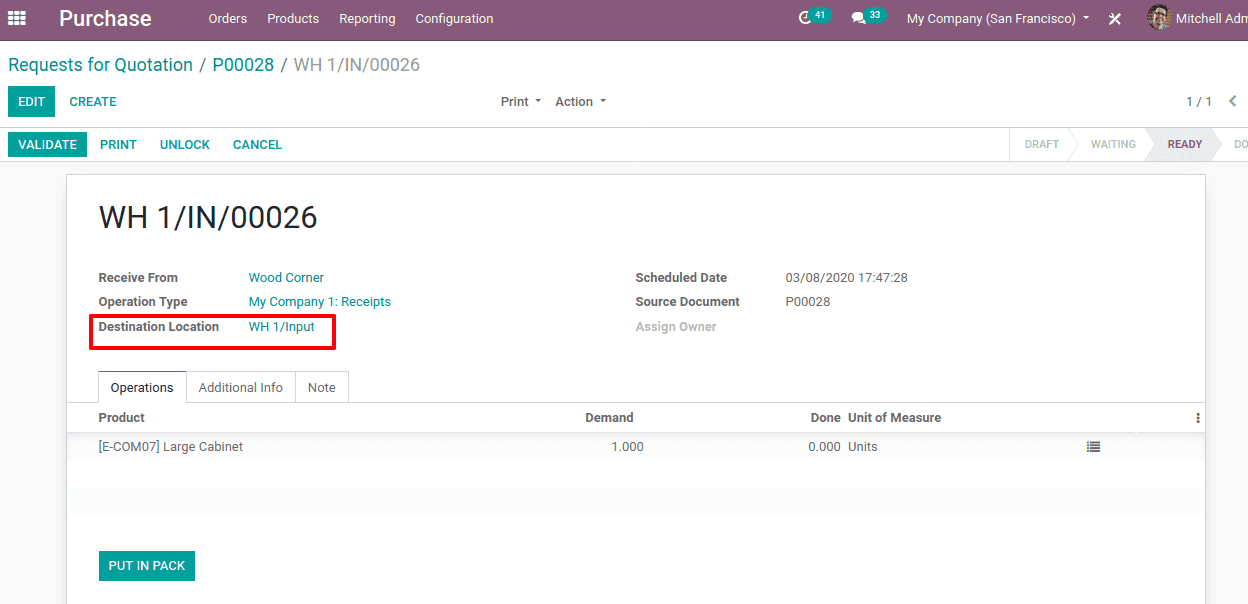Click the CANCEL button

coord(257,145)
